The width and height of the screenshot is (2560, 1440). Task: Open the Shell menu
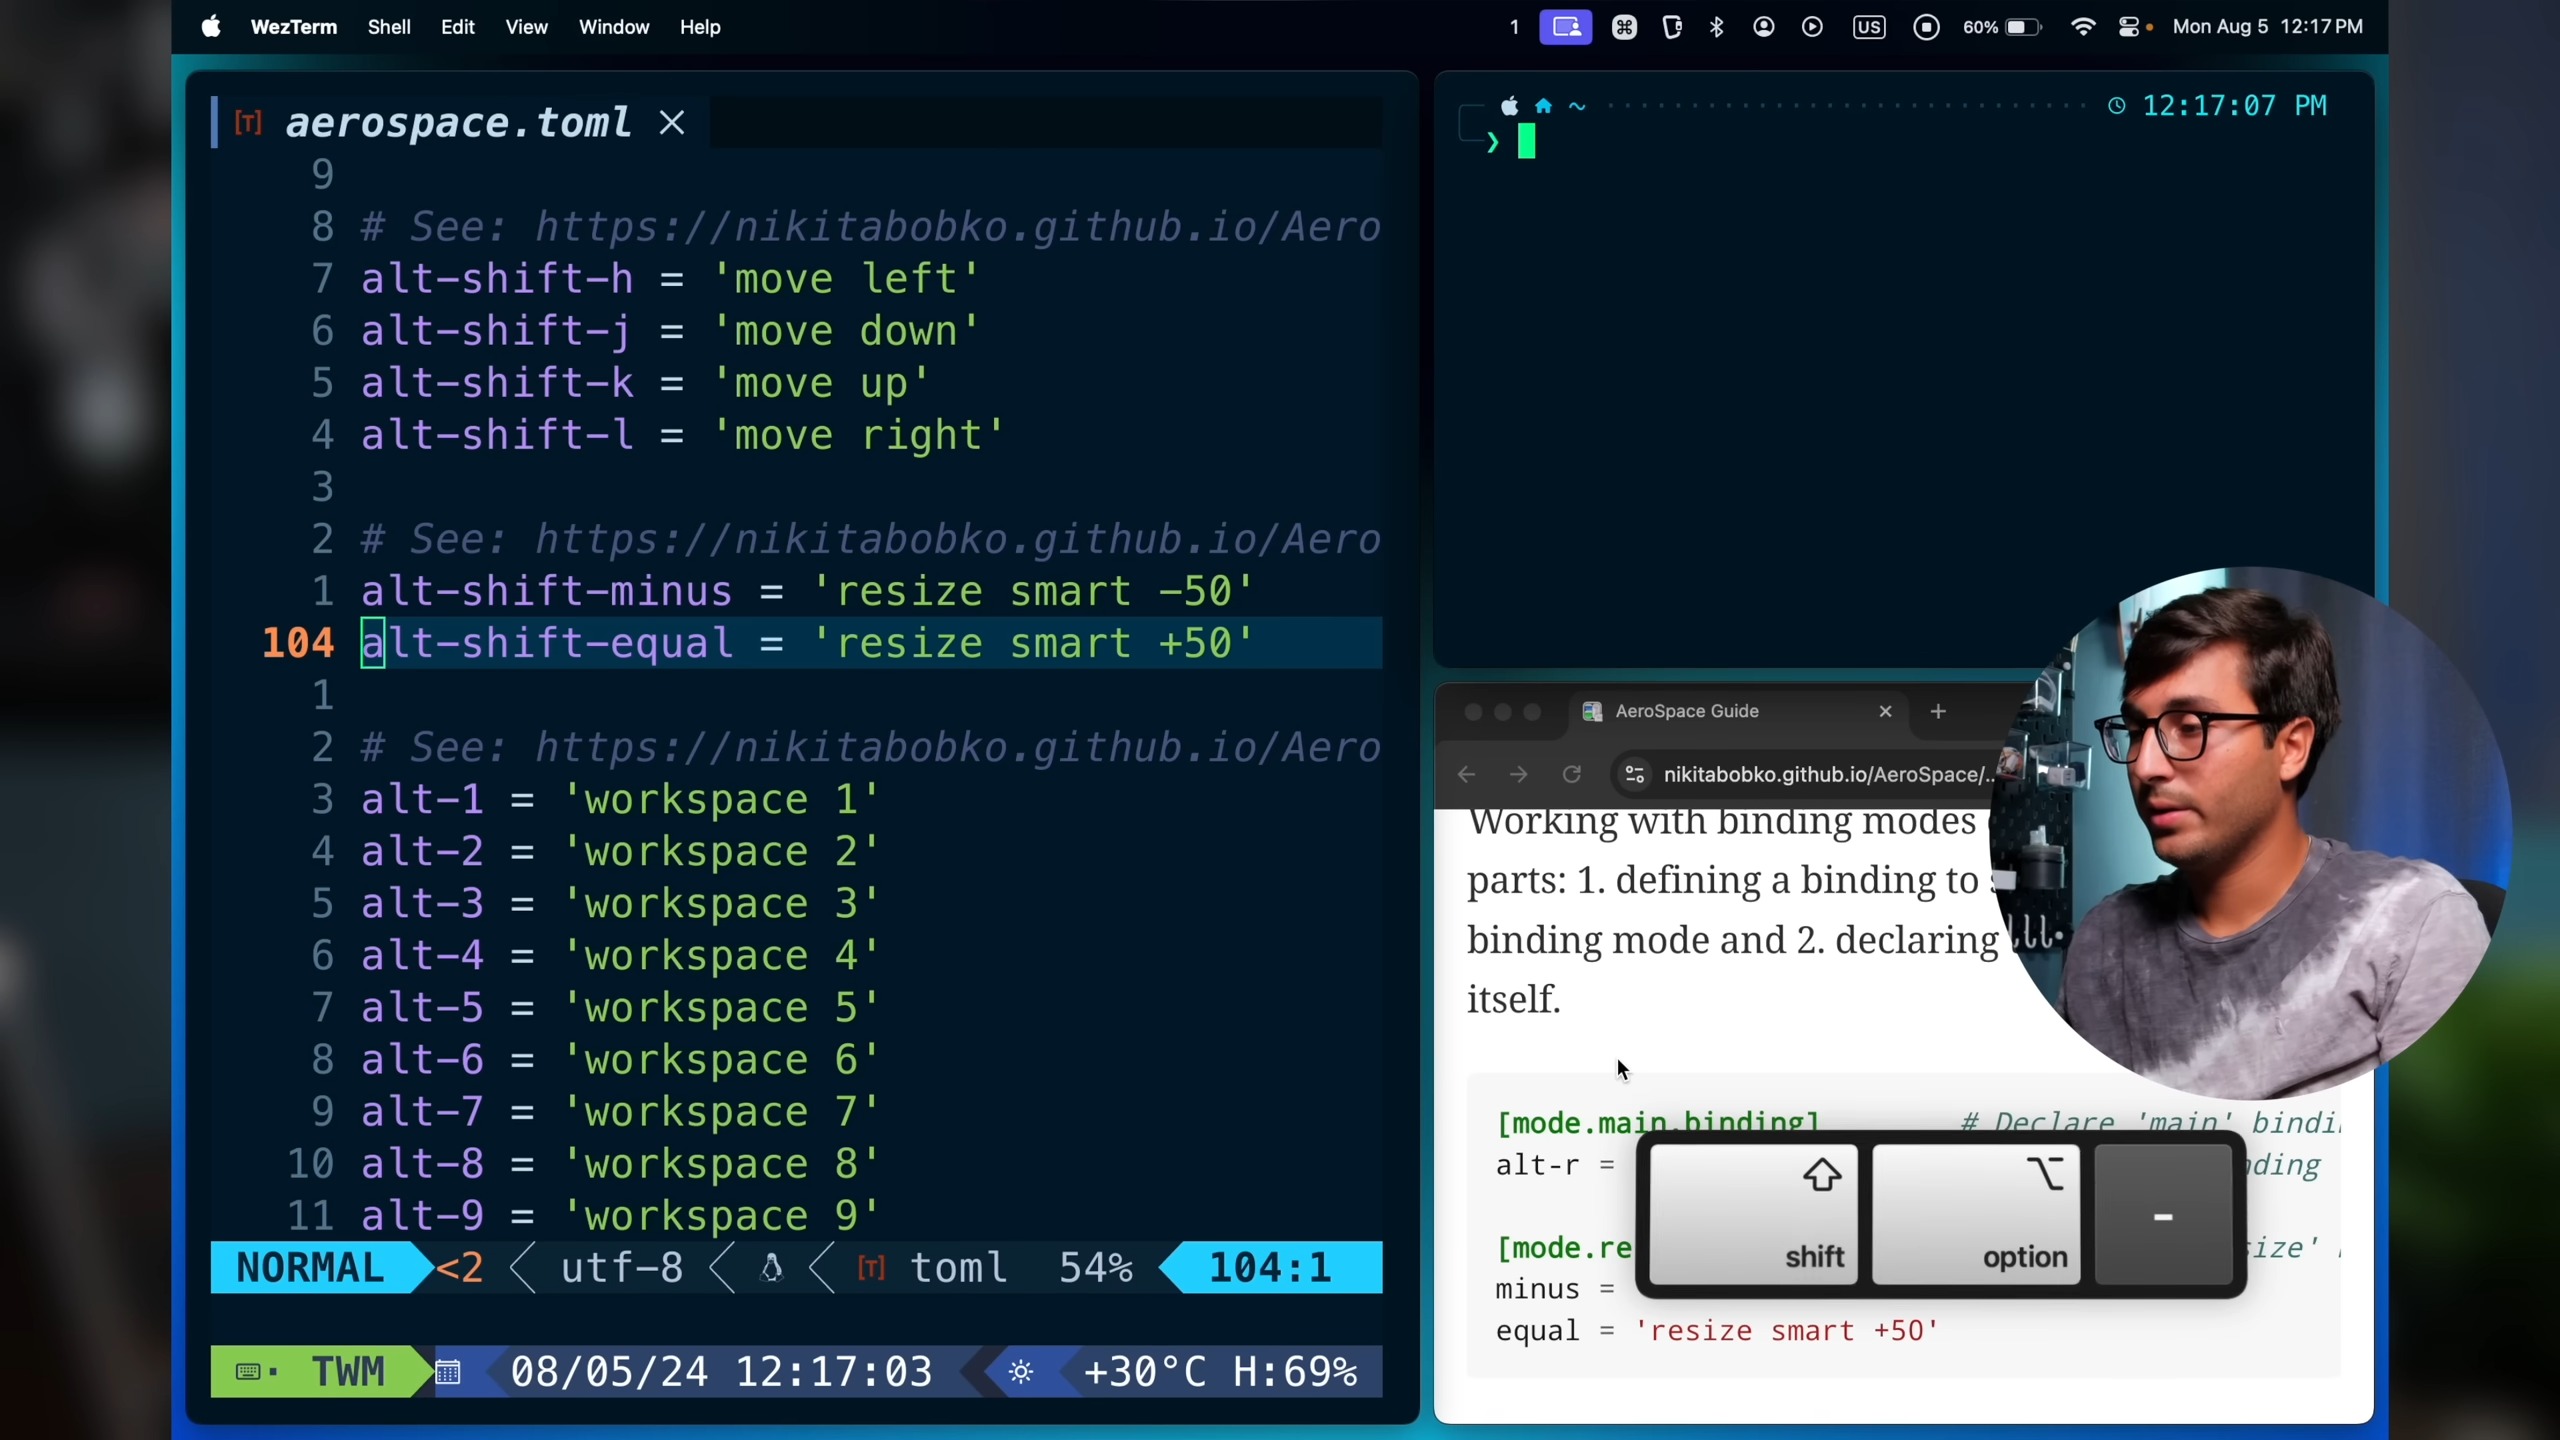tap(389, 27)
